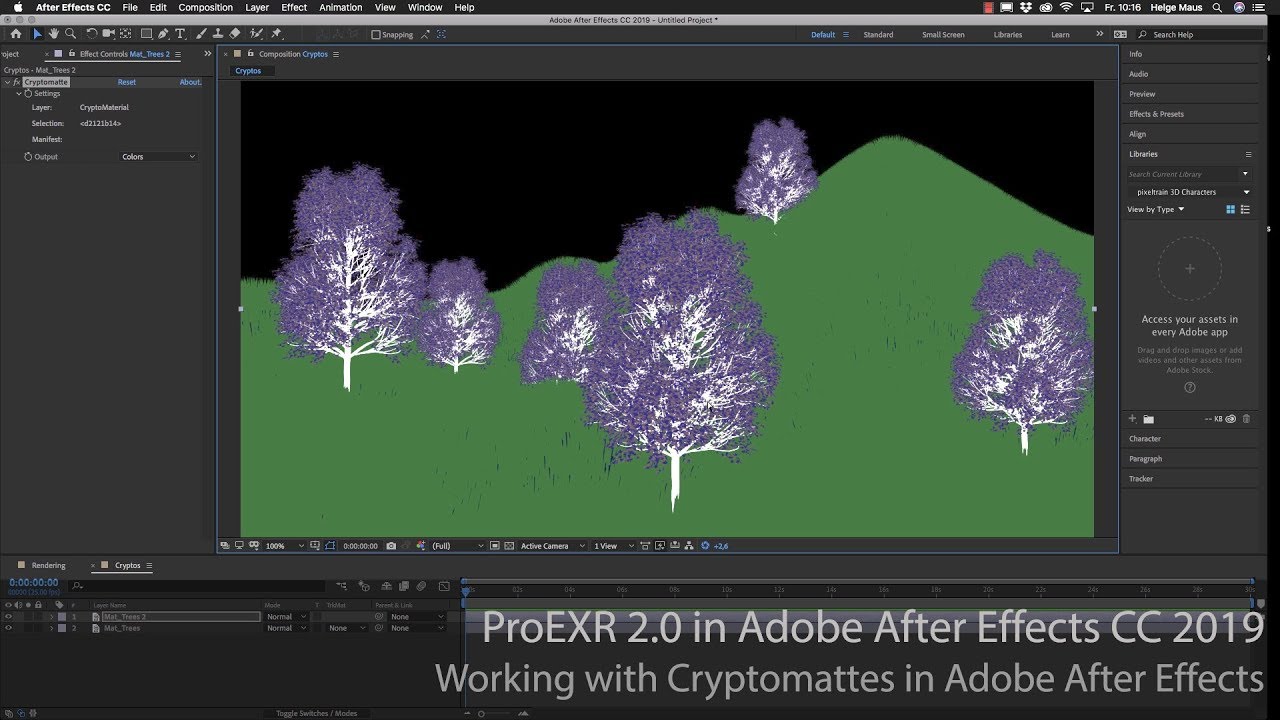The image size is (1280, 720).
Task: Open the Tracker panel
Action: [1141, 478]
